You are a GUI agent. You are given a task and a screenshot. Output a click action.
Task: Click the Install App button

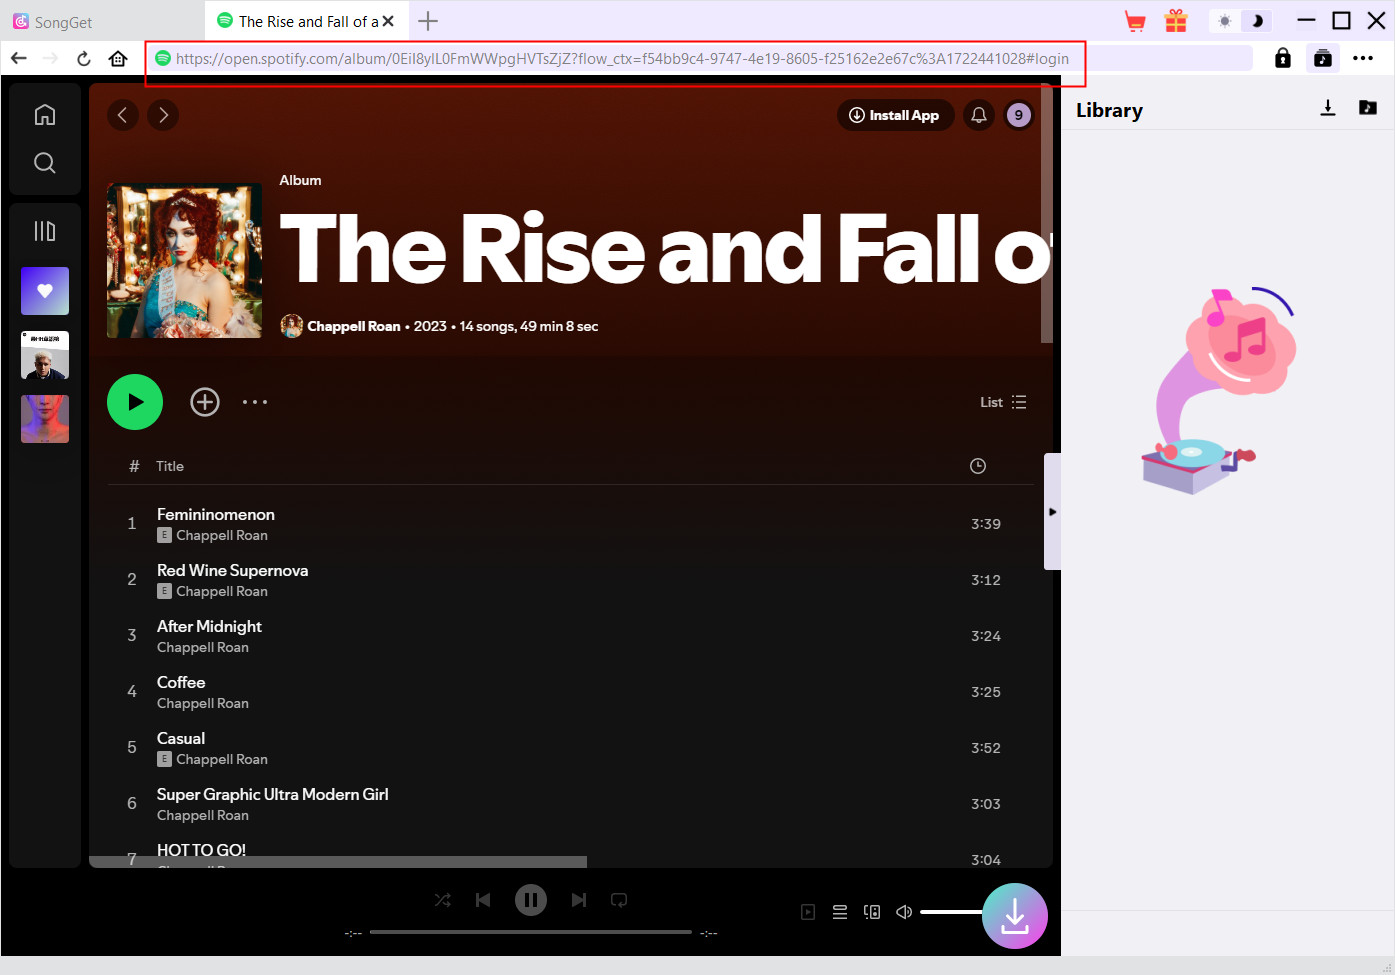895,115
